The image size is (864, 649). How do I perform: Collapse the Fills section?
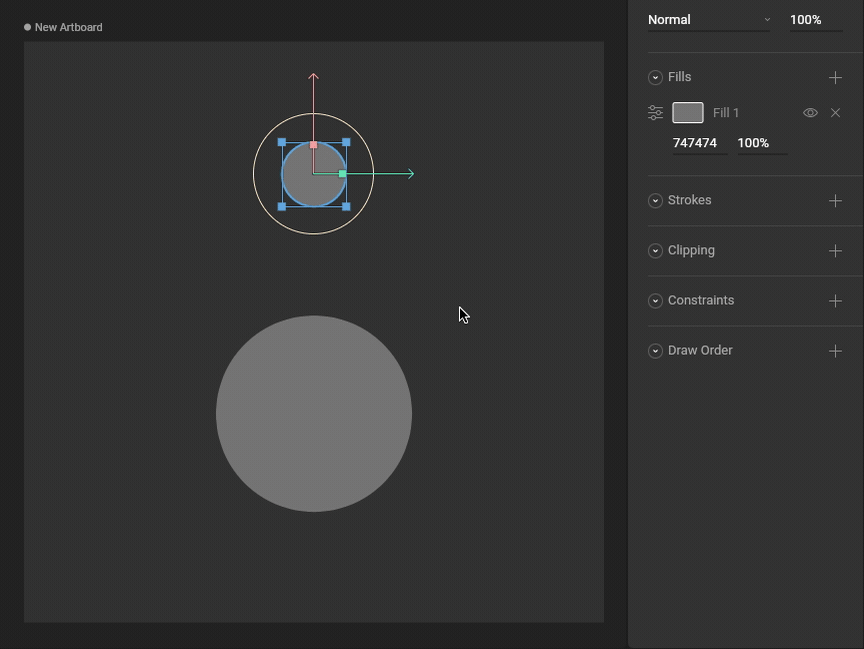click(655, 77)
